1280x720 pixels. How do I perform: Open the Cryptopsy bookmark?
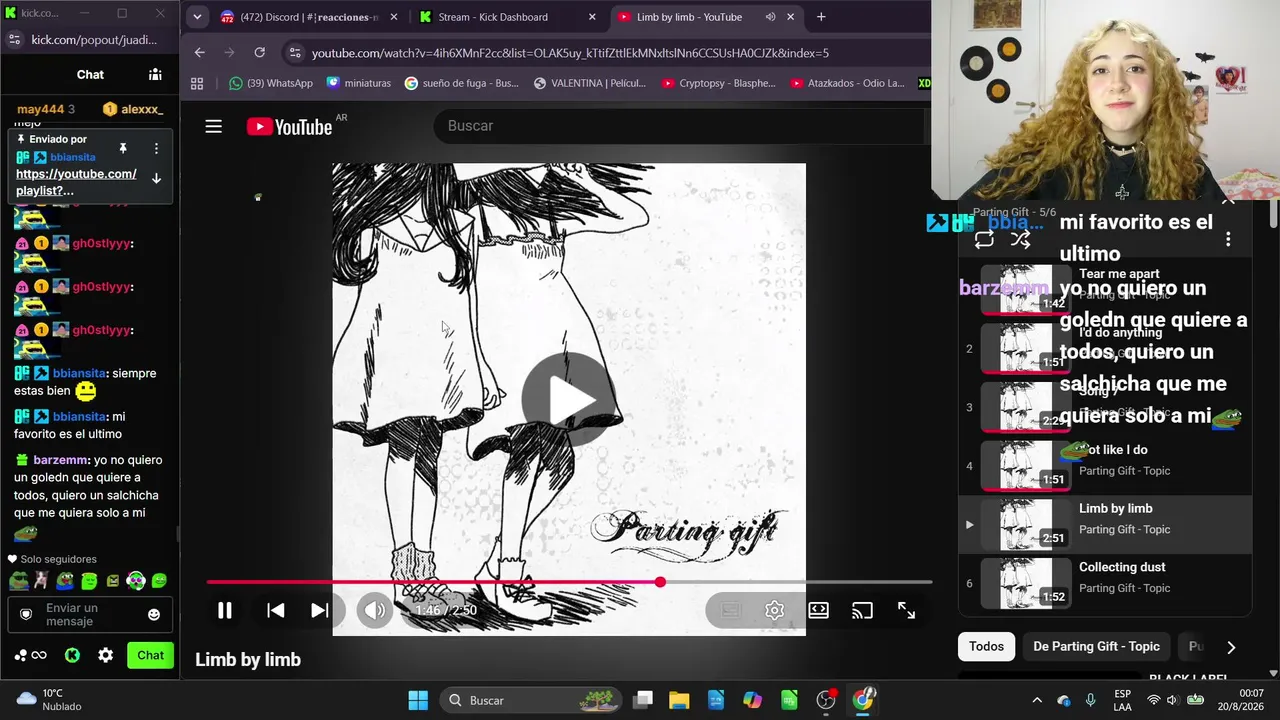[x=719, y=83]
